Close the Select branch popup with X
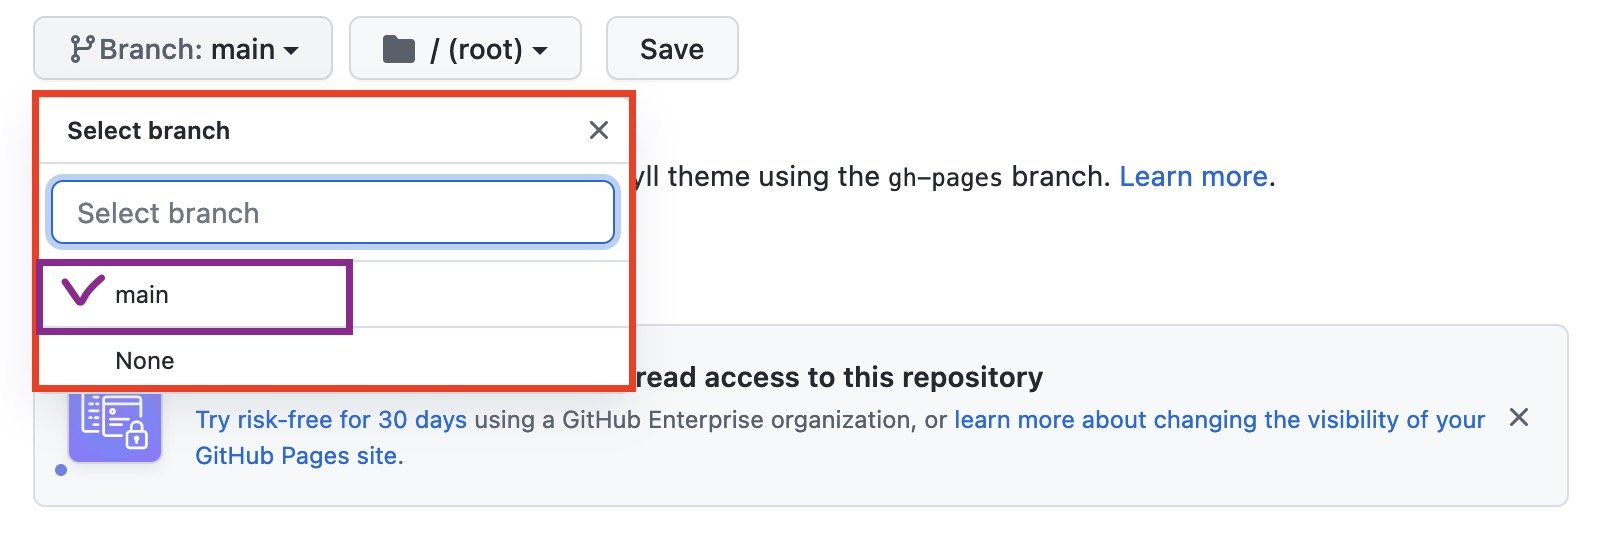1602x534 pixels. 599,130
